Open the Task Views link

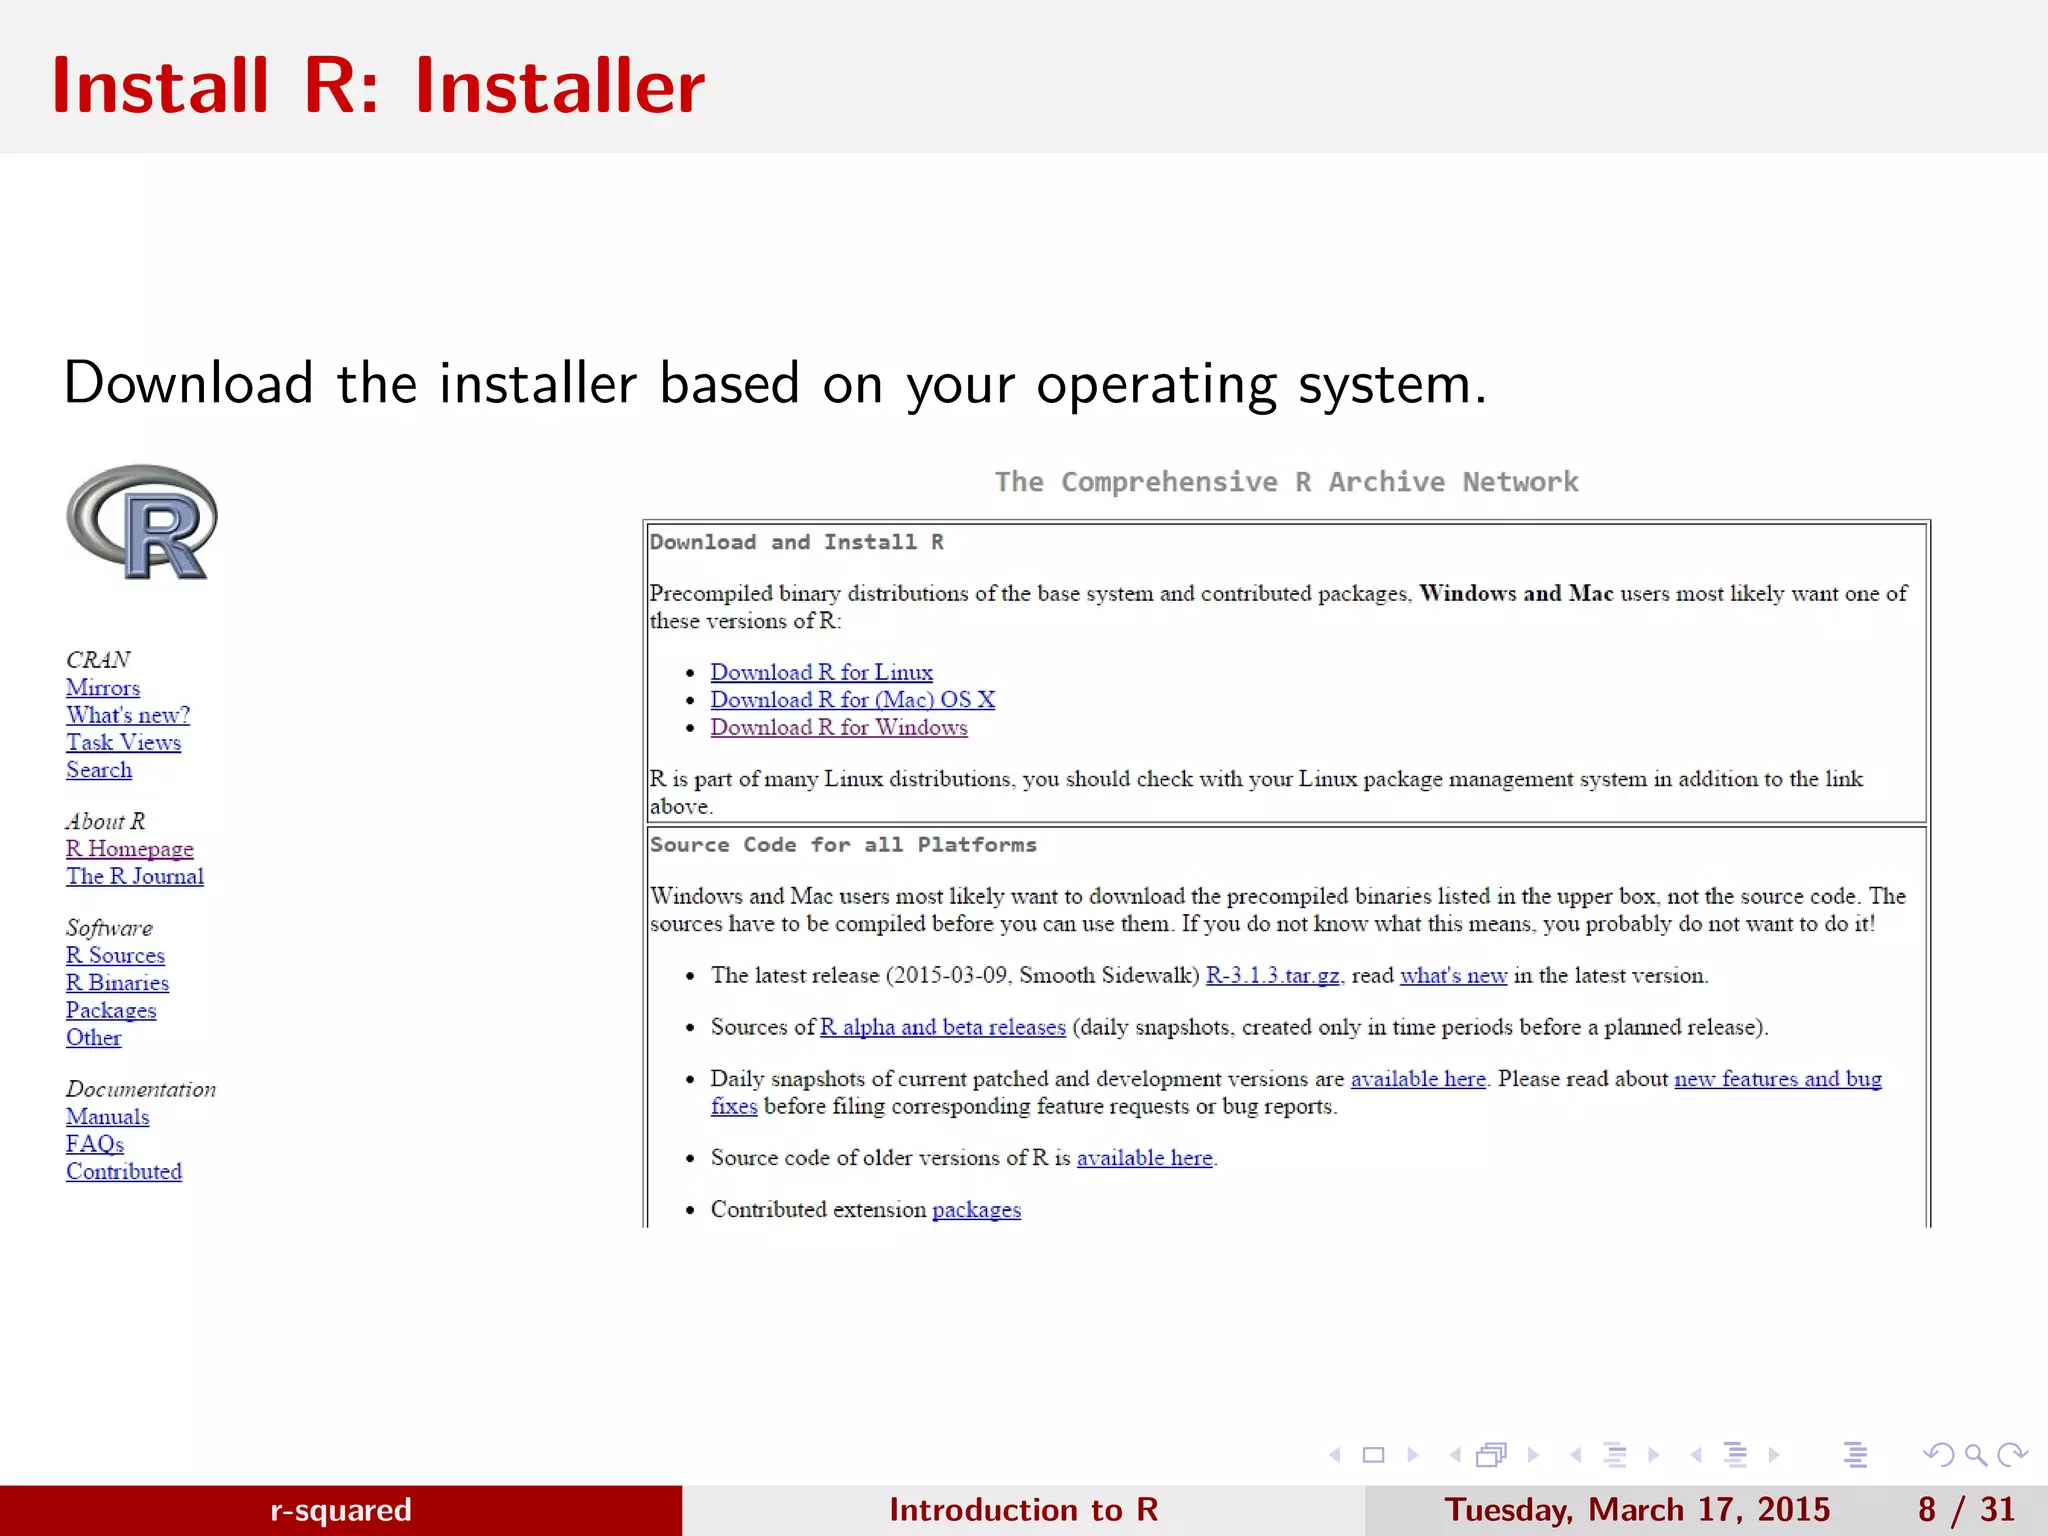pyautogui.click(x=124, y=742)
